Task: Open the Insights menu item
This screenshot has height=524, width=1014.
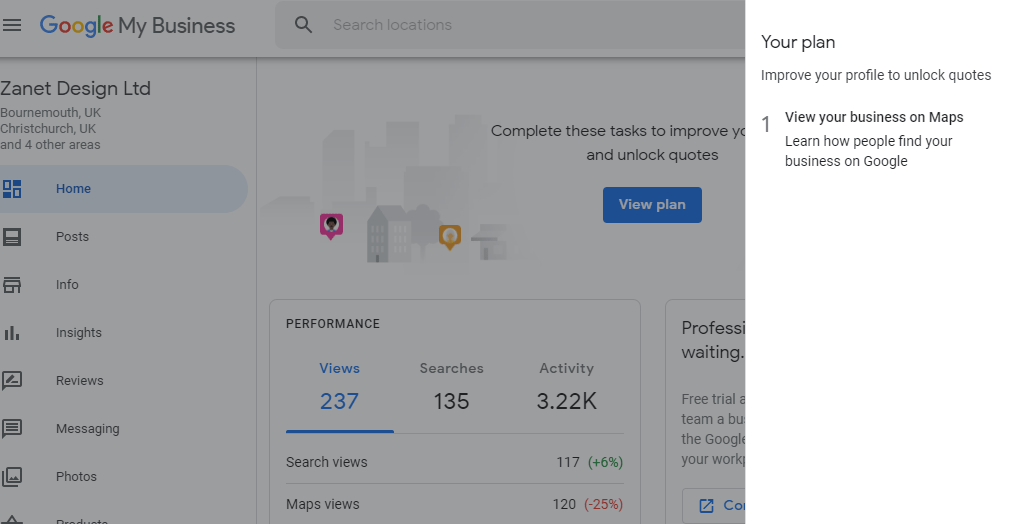Action: pos(79,333)
